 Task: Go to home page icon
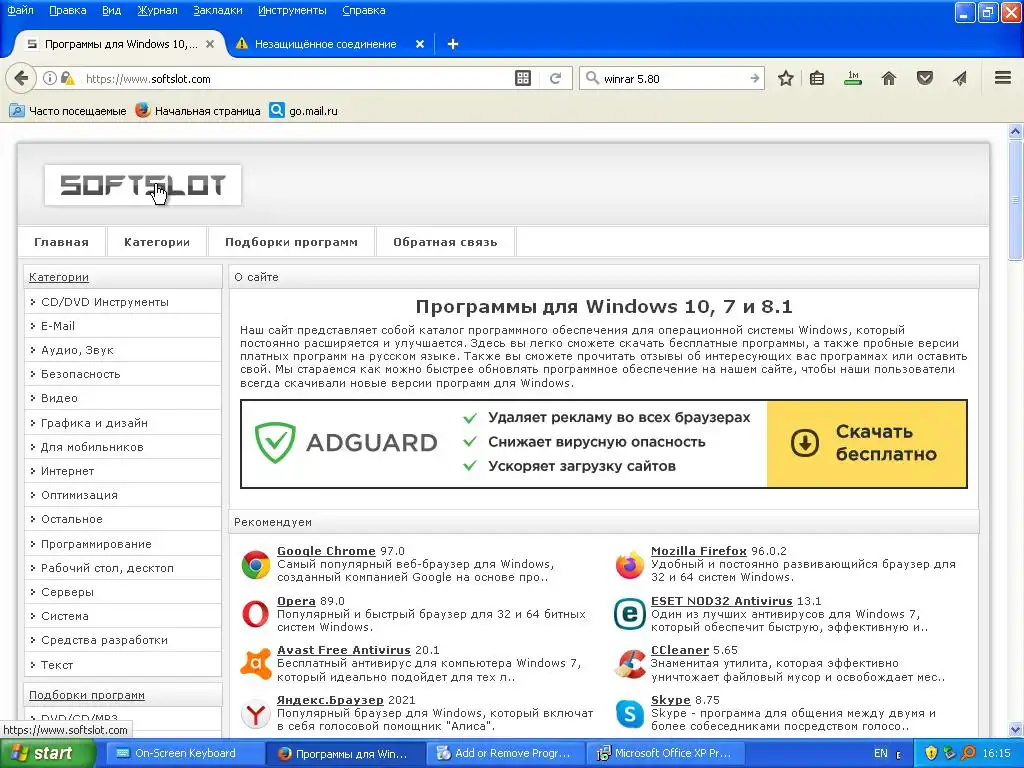(x=889, y=78)
